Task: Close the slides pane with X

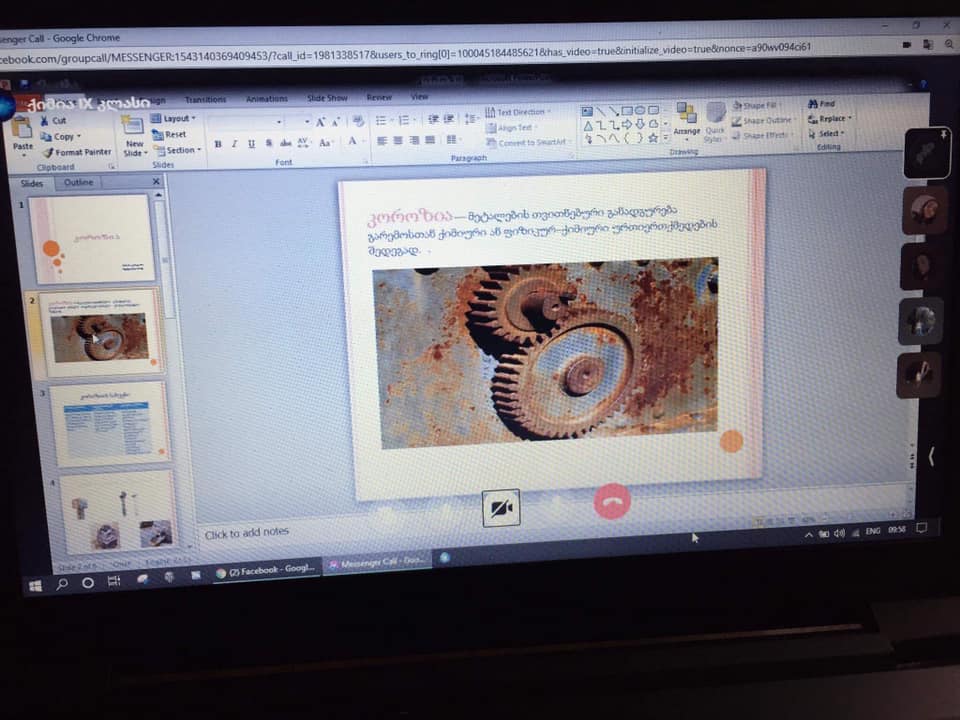Action: (156, 181)
